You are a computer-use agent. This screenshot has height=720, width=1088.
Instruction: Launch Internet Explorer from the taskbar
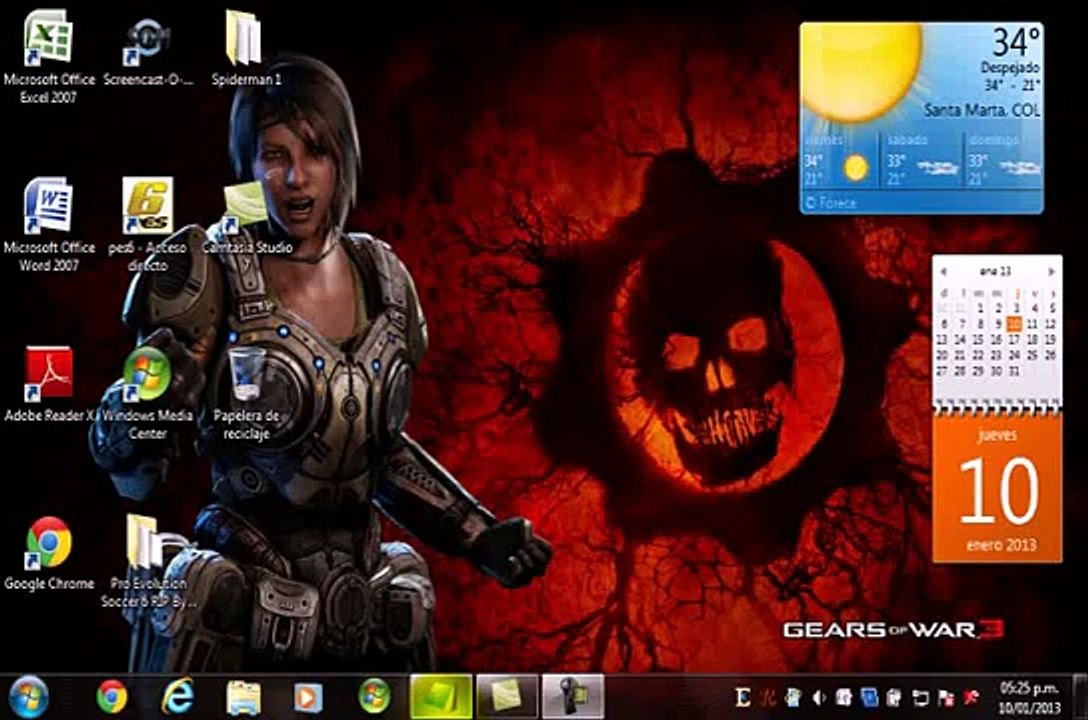coord(178,696)
